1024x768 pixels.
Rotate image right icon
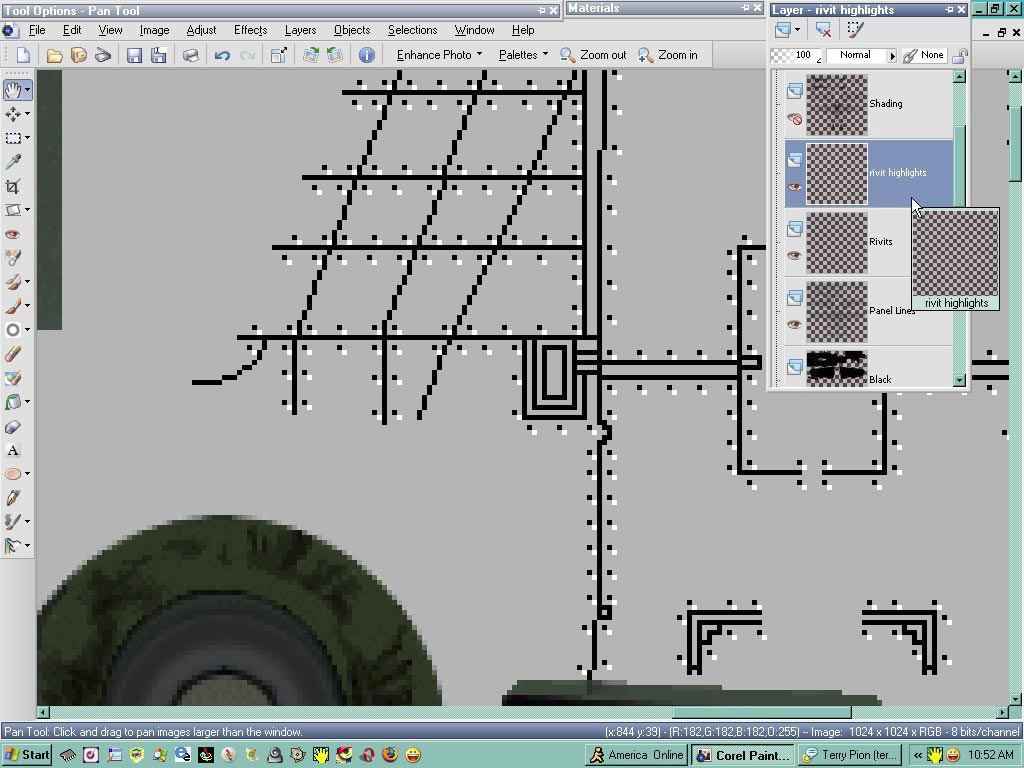(311, 55)
